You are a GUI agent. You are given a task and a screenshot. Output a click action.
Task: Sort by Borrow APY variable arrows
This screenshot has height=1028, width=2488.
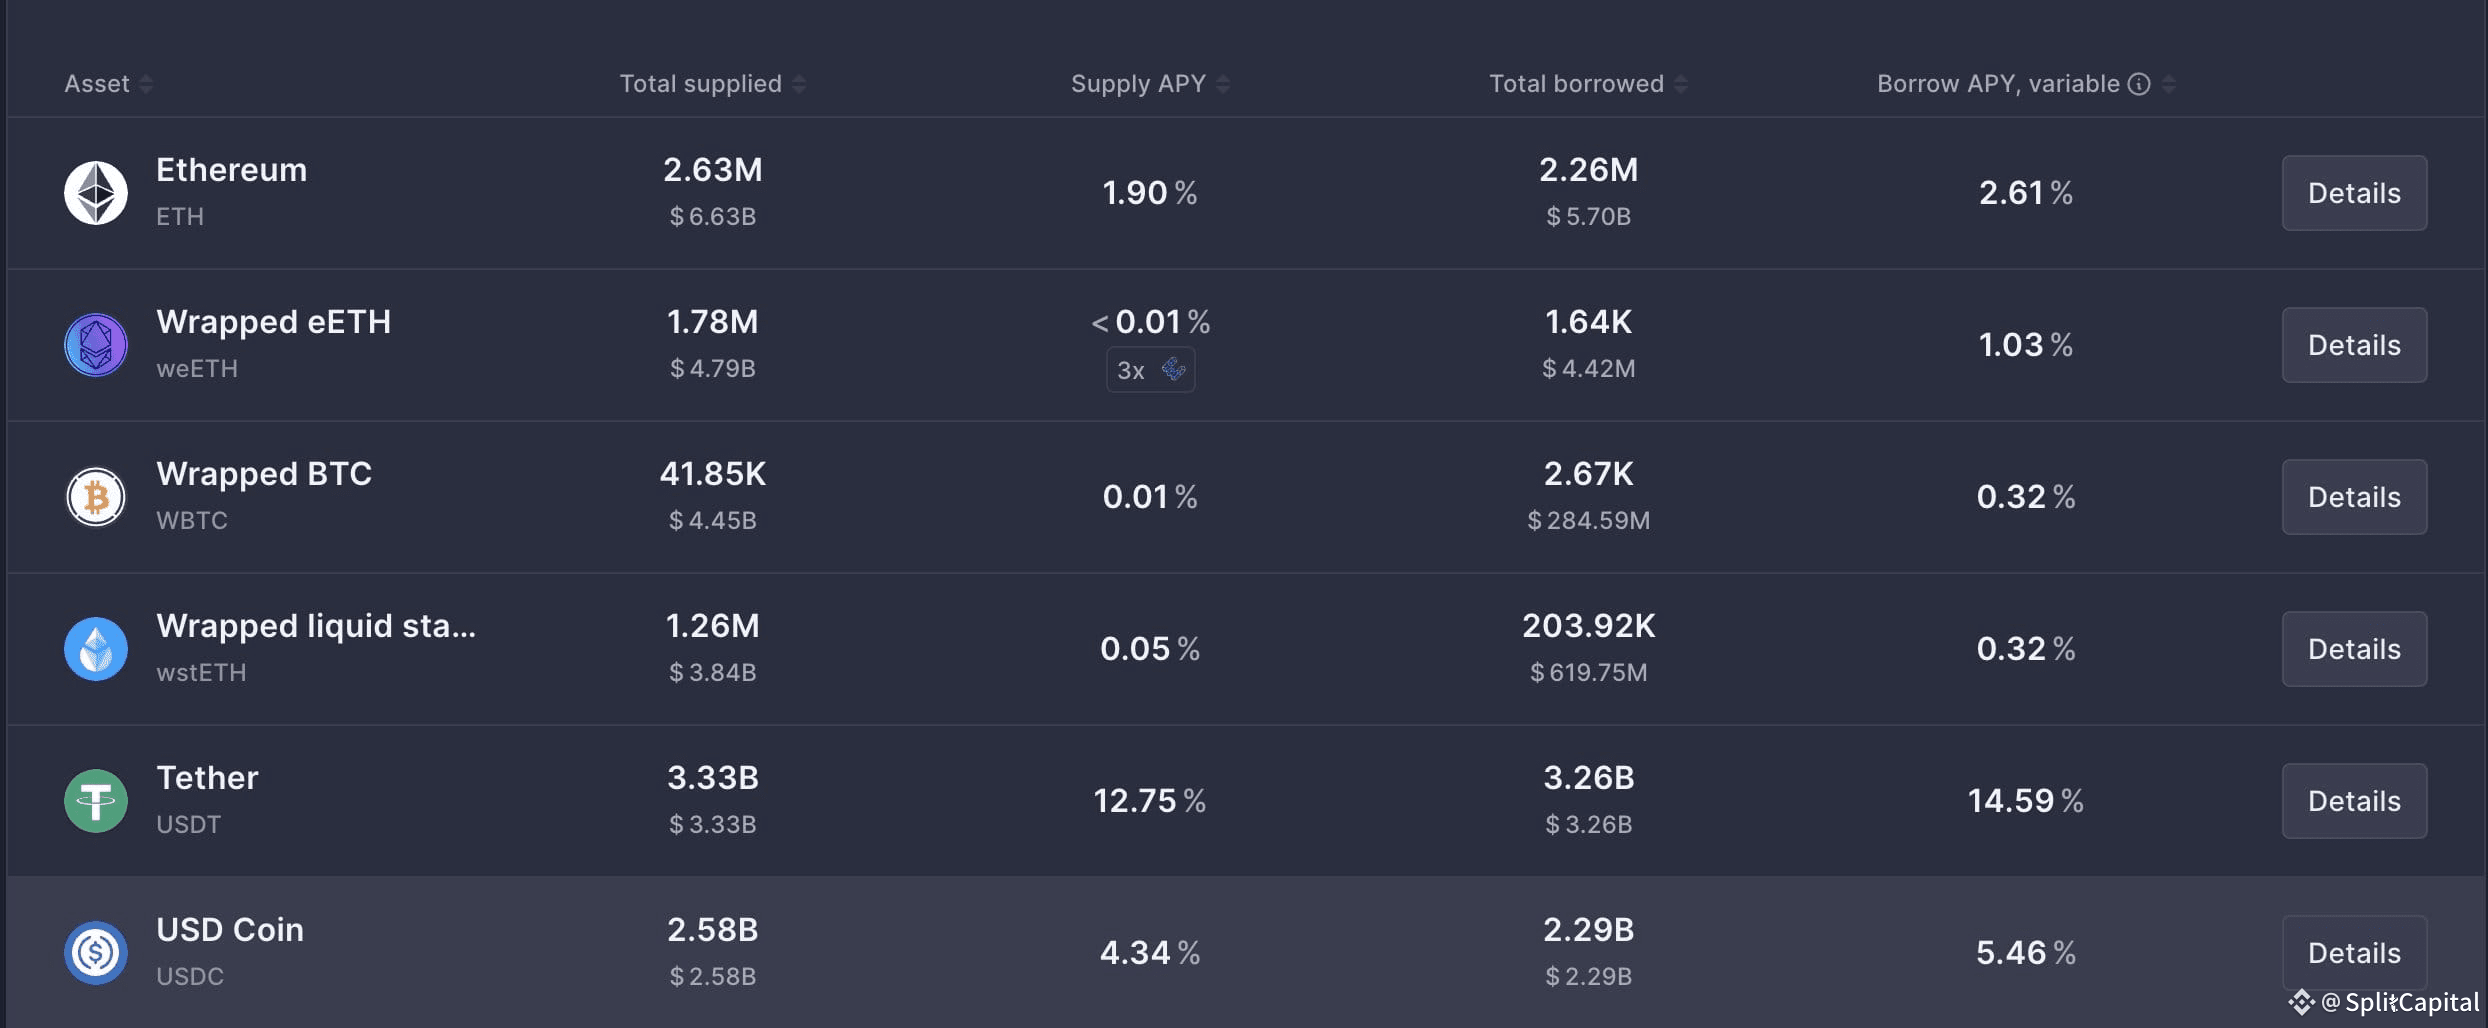point(2168,84)
